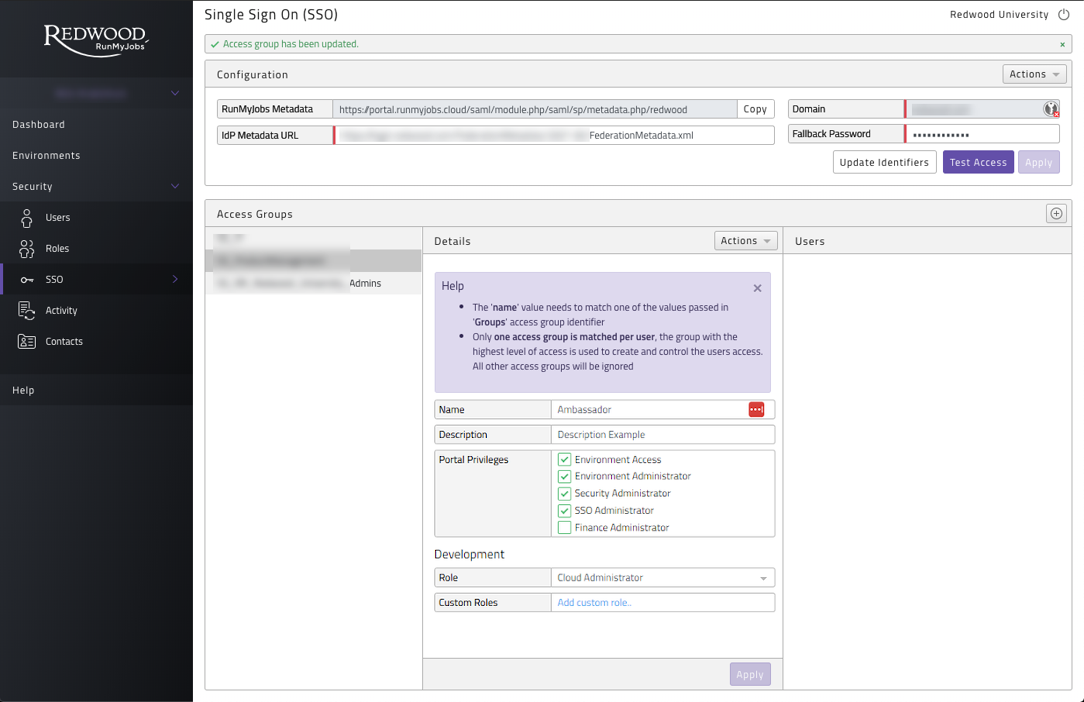Uncheck Environment Access privilege
This screenshot has width=1084, height=702.
point(564,459)
